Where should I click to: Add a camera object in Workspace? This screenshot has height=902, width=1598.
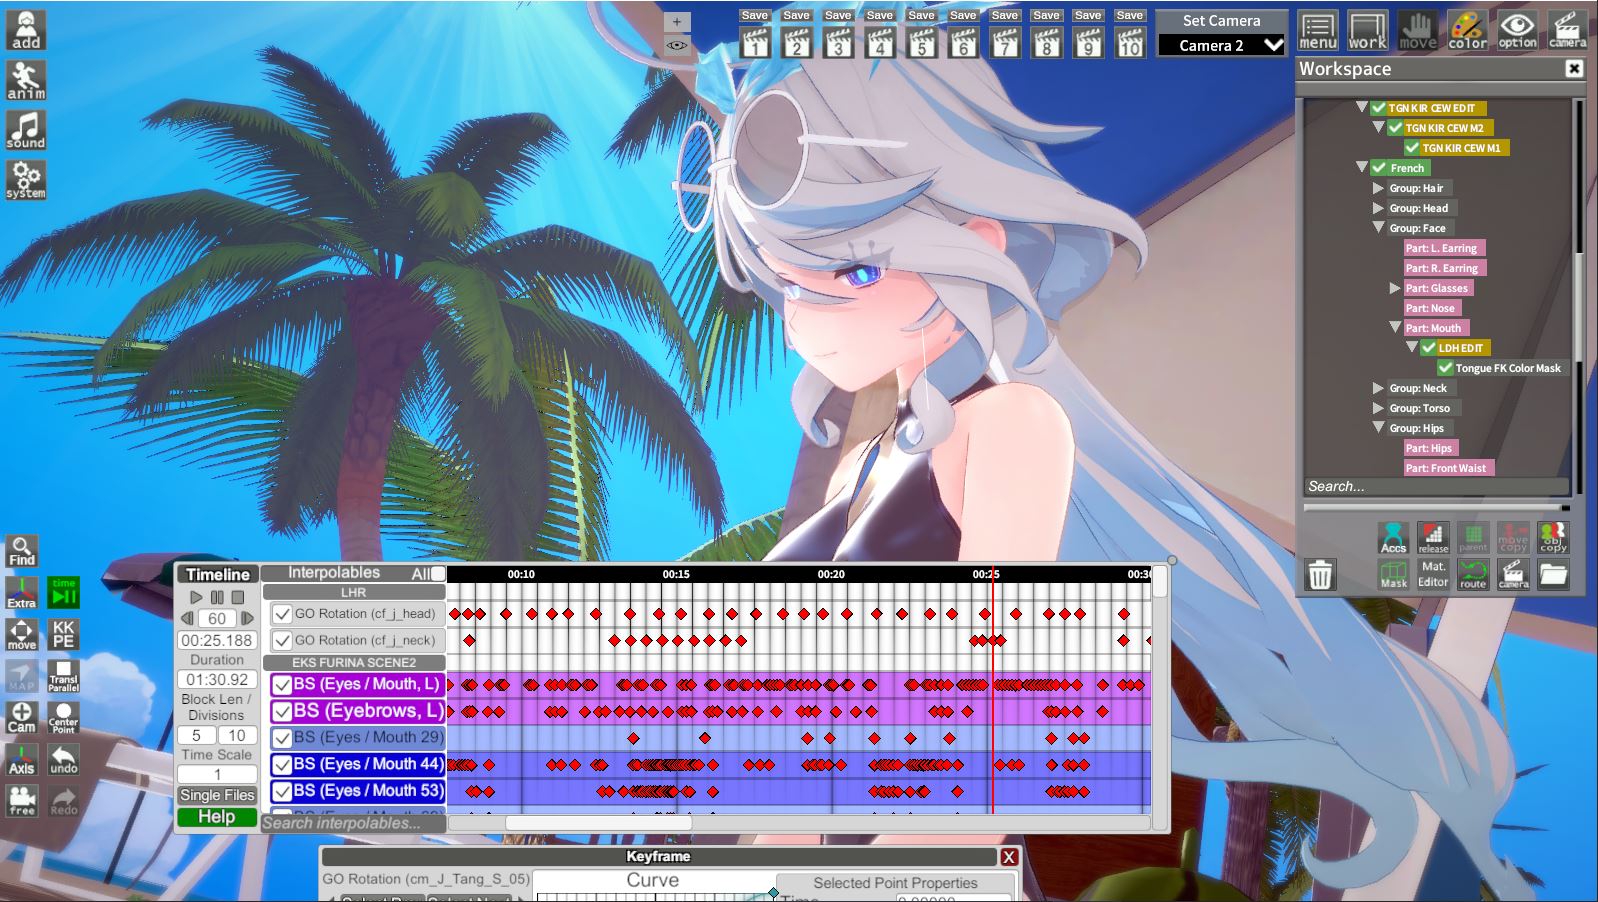tap(1513, 574)
